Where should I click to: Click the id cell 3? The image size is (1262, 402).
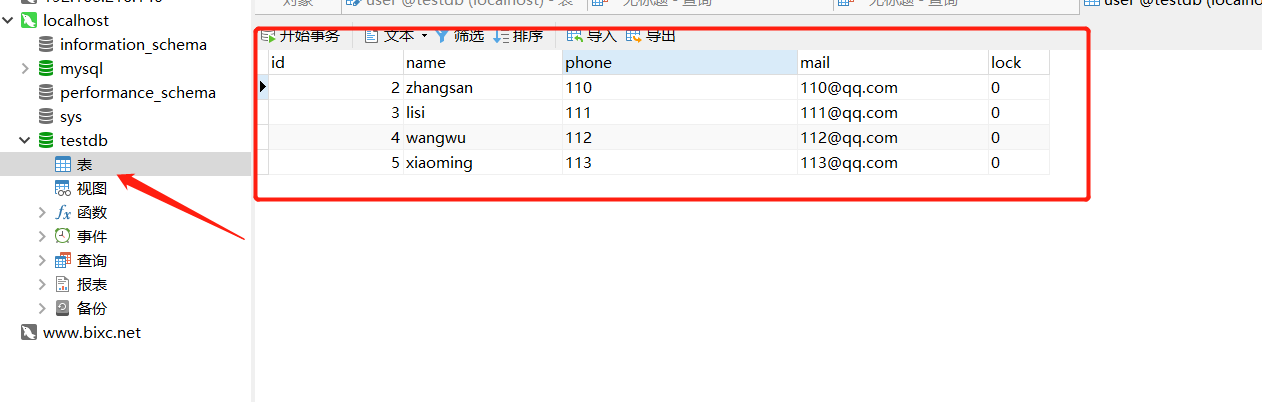tap(336, 113)
